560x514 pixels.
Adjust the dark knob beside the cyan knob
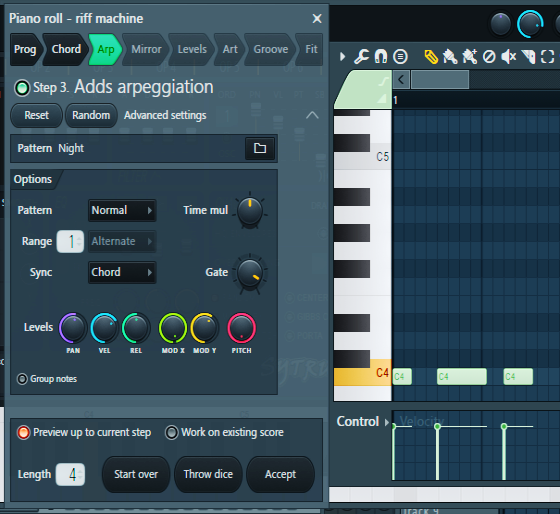[x=501, y=24]
